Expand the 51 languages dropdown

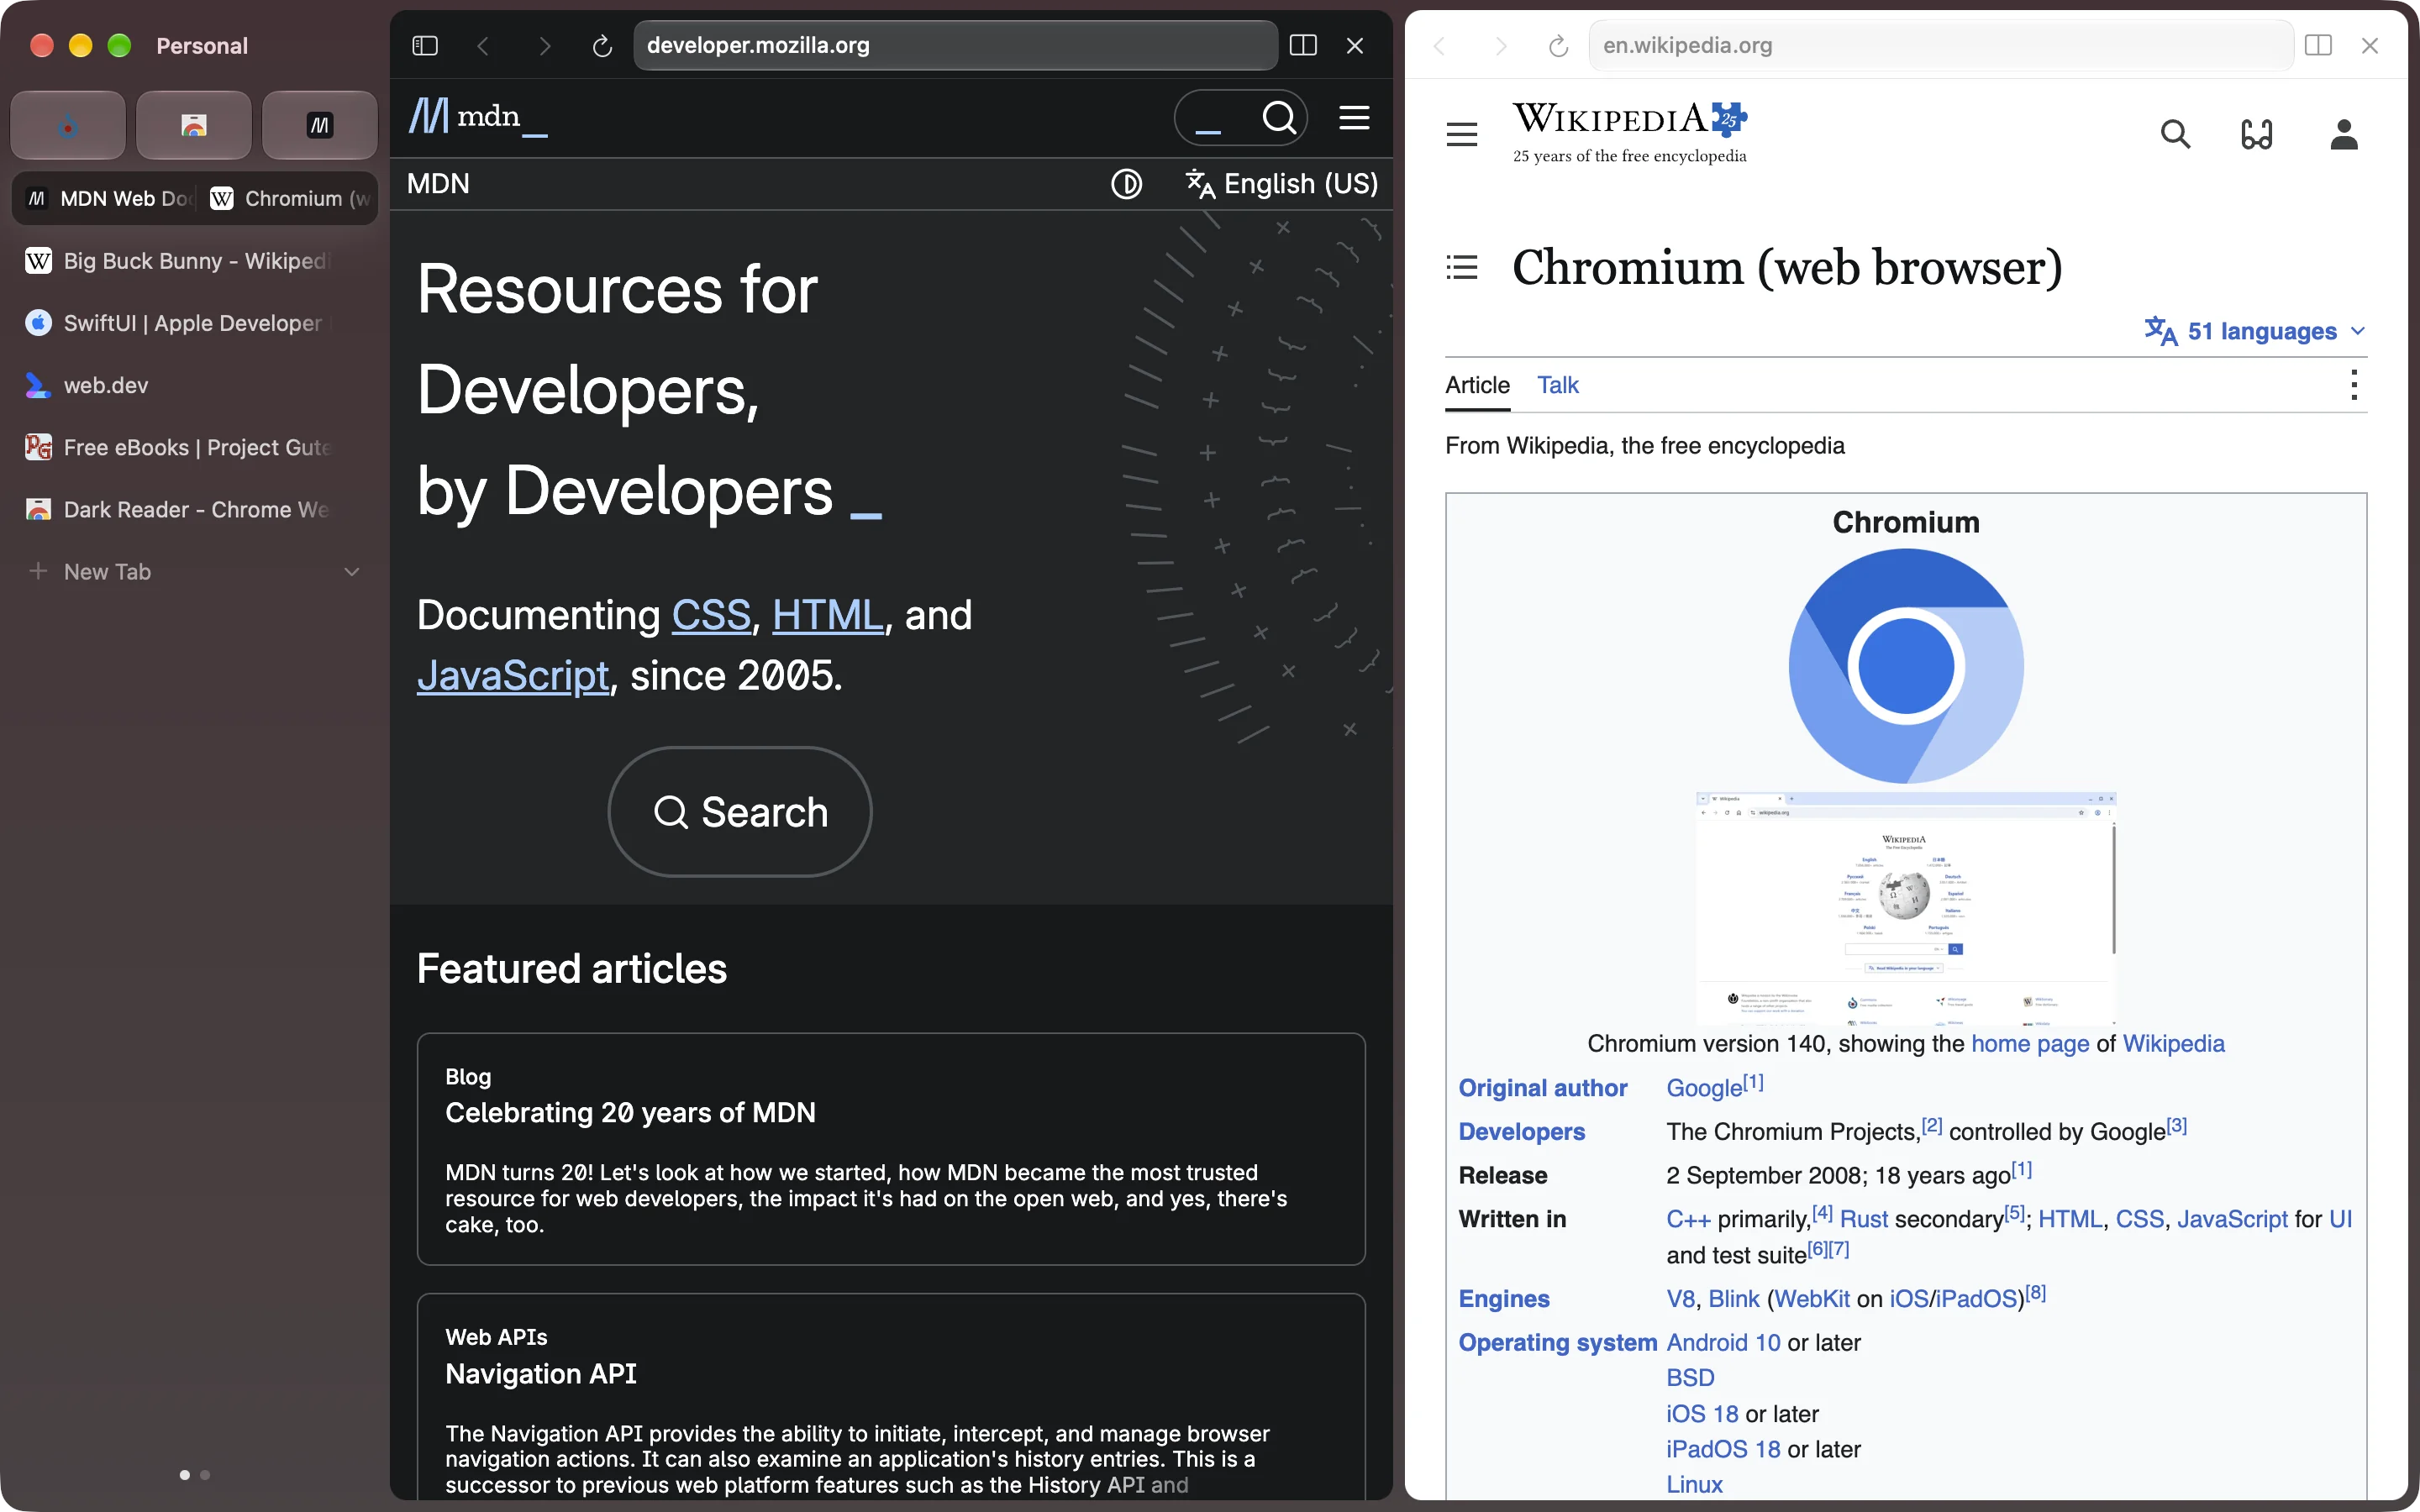click(x=2255, y=331)
